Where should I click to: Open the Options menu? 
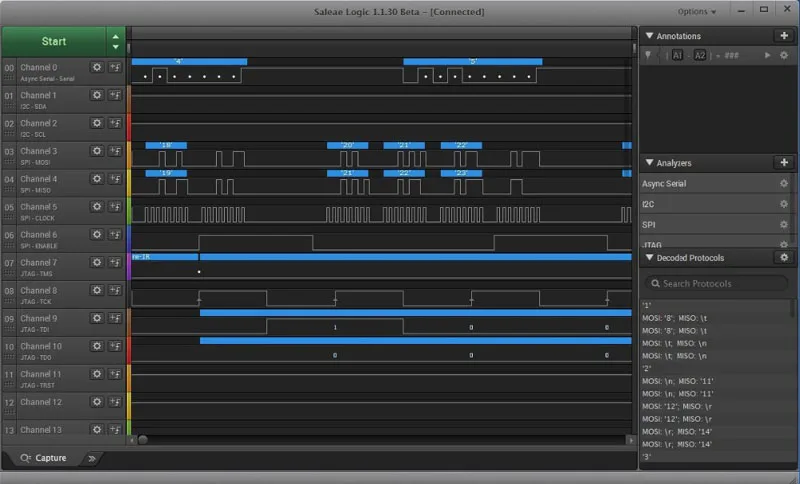(696, 11)
